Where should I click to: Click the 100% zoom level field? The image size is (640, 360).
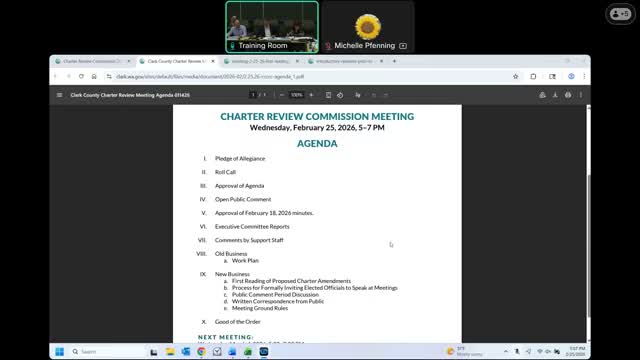(296, 95)
